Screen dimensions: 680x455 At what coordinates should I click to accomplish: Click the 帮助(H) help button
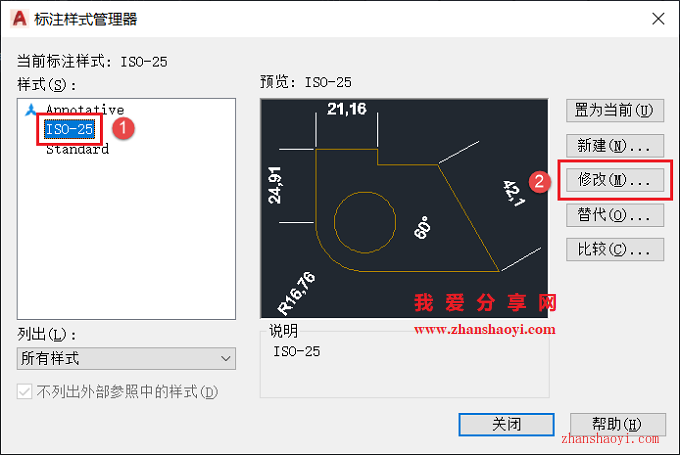click(618, 424)
